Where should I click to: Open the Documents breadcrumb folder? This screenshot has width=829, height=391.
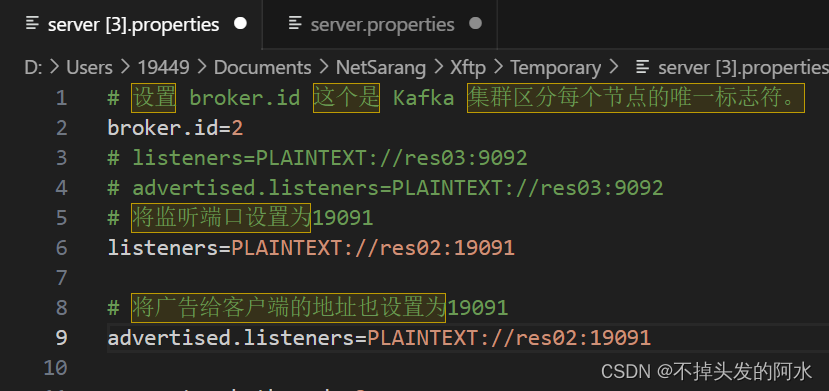(x=262, y=68)
